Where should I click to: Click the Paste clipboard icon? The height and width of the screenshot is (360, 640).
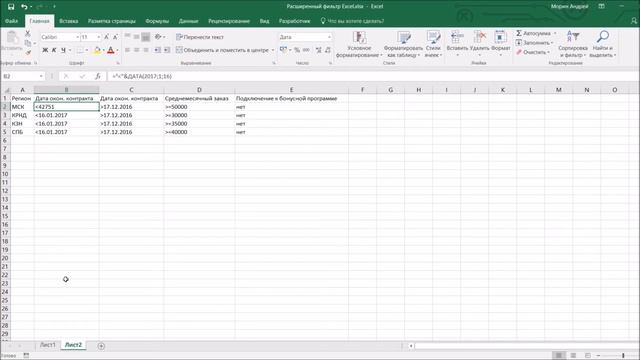[x=12, y=38]
